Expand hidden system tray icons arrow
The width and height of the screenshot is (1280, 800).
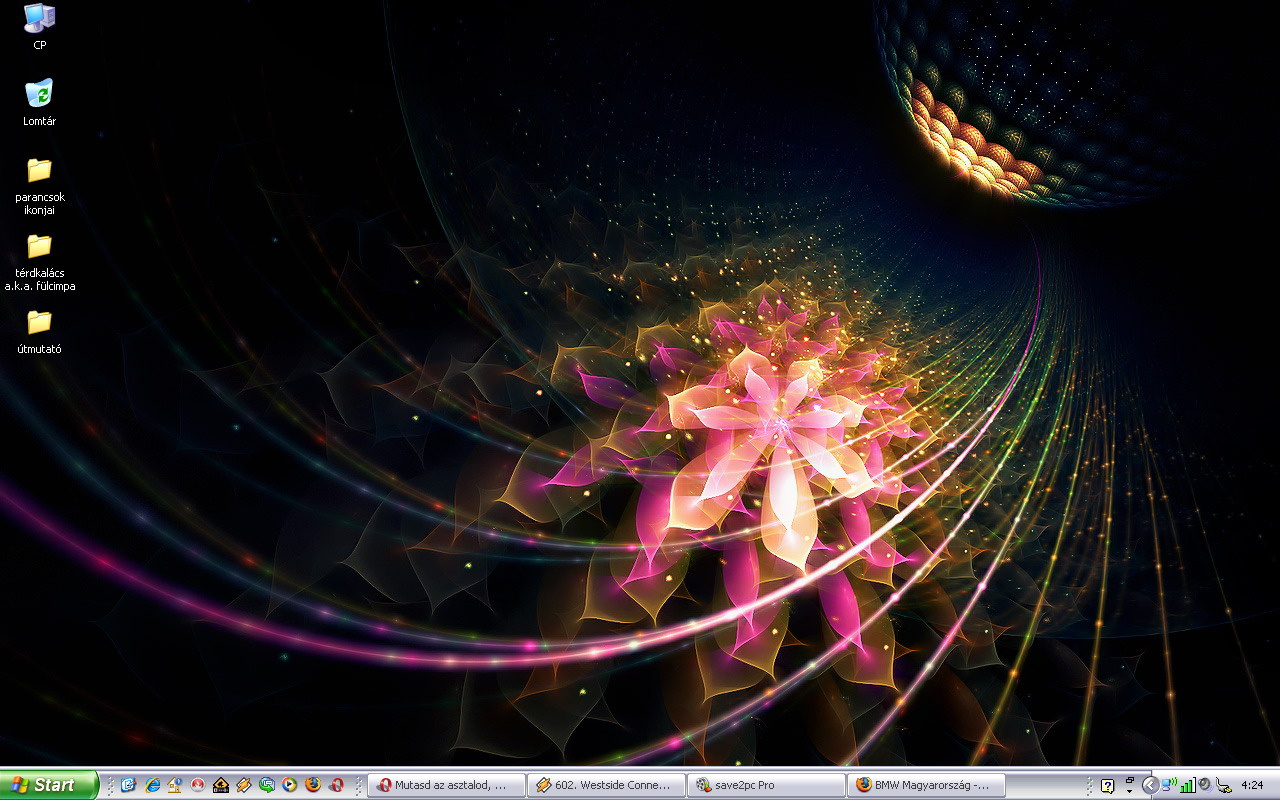1151,785
